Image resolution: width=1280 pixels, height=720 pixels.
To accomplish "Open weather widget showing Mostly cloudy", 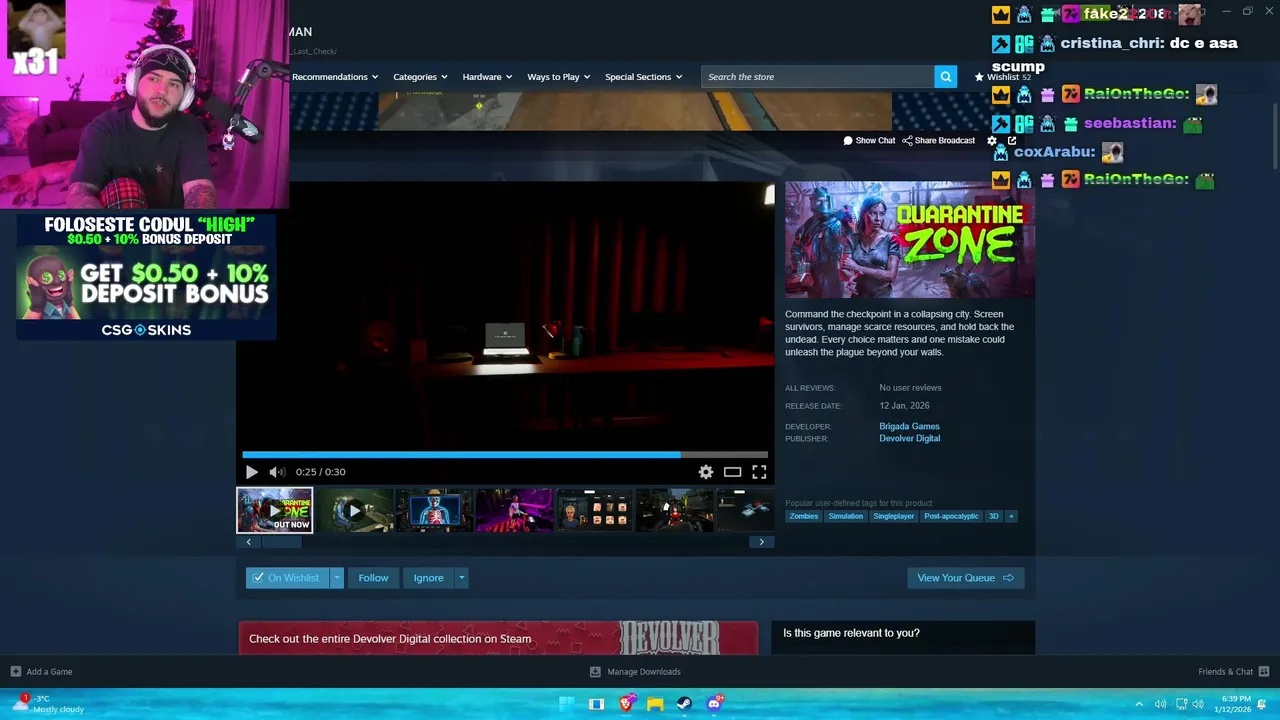I will point(50,704).
